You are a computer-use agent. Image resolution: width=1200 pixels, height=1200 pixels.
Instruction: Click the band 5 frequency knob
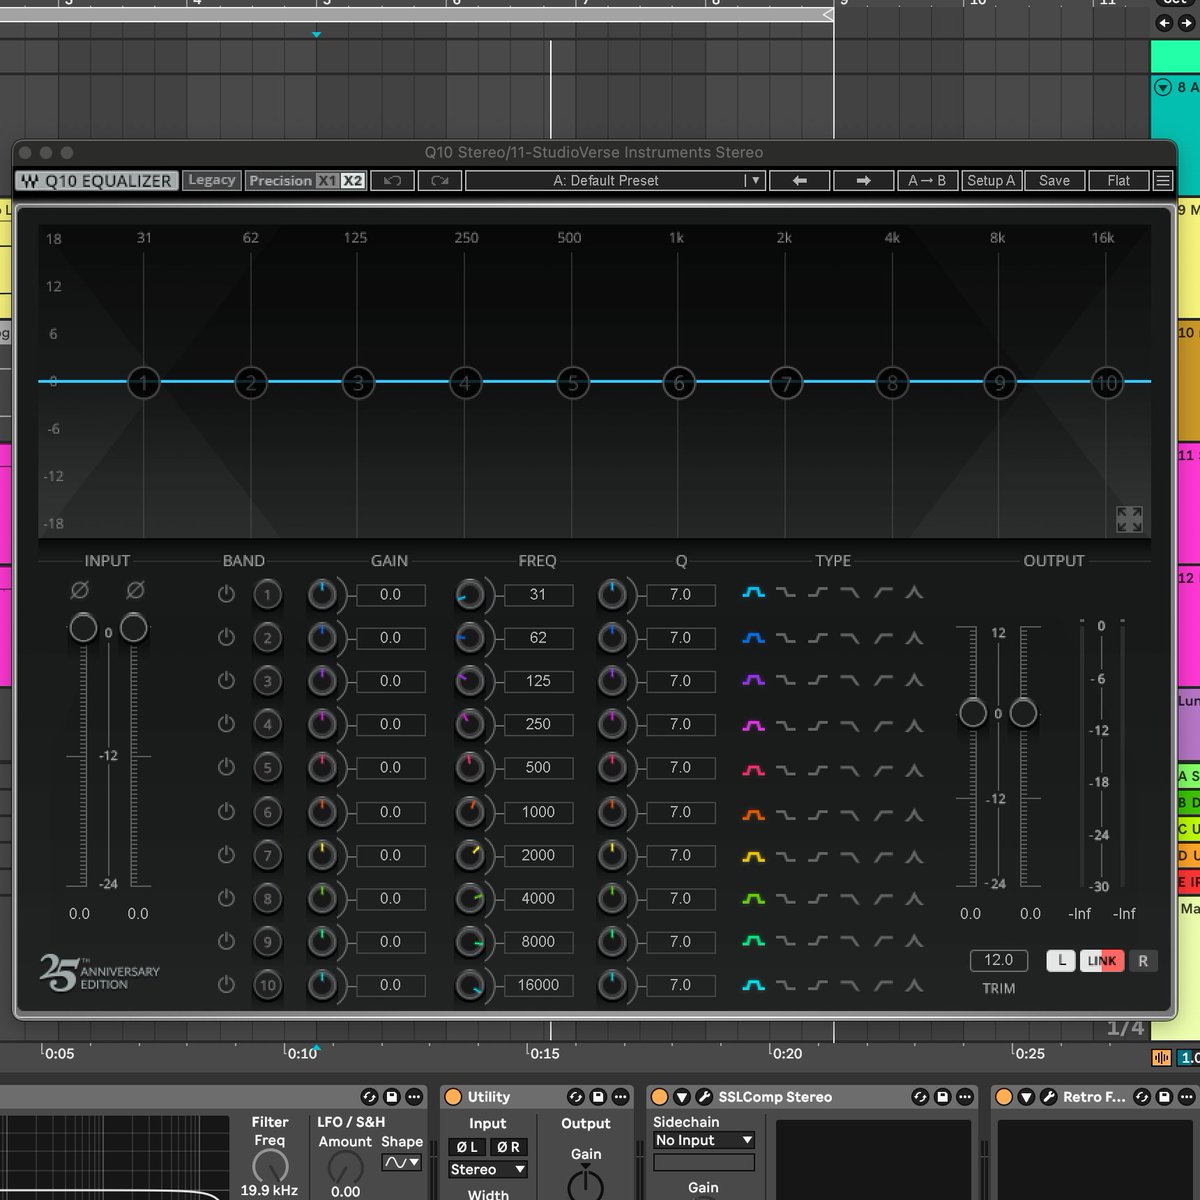pos(469,767)
